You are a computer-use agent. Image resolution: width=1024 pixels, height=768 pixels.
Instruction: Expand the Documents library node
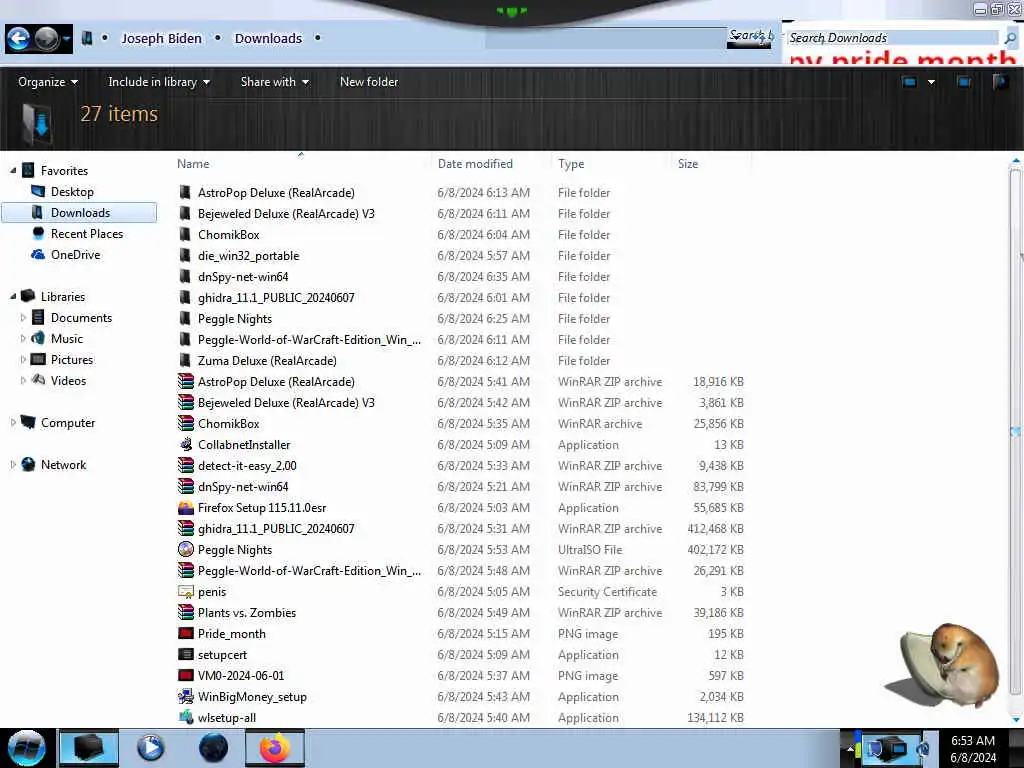[24, 317]
